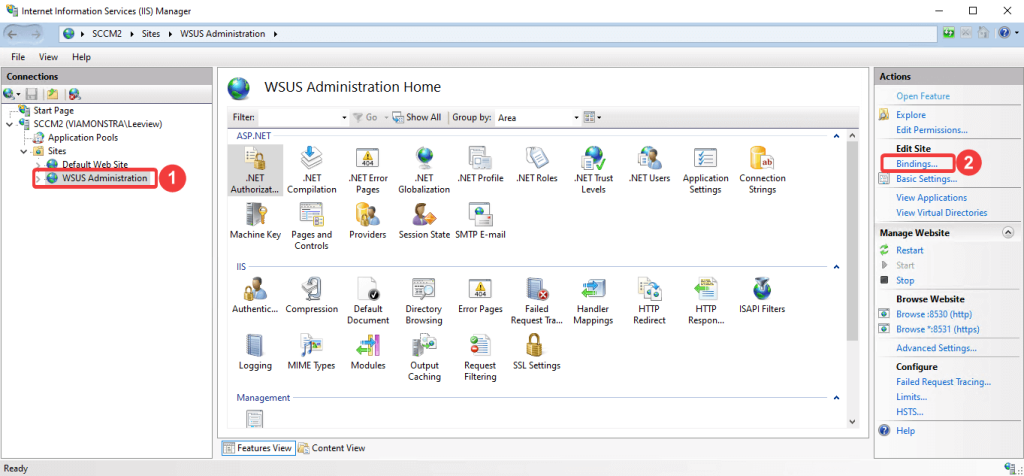This screenshot has width=1024, height=476.
Task: Collapse the Sites tree node
Action: (x=23, y=151)
